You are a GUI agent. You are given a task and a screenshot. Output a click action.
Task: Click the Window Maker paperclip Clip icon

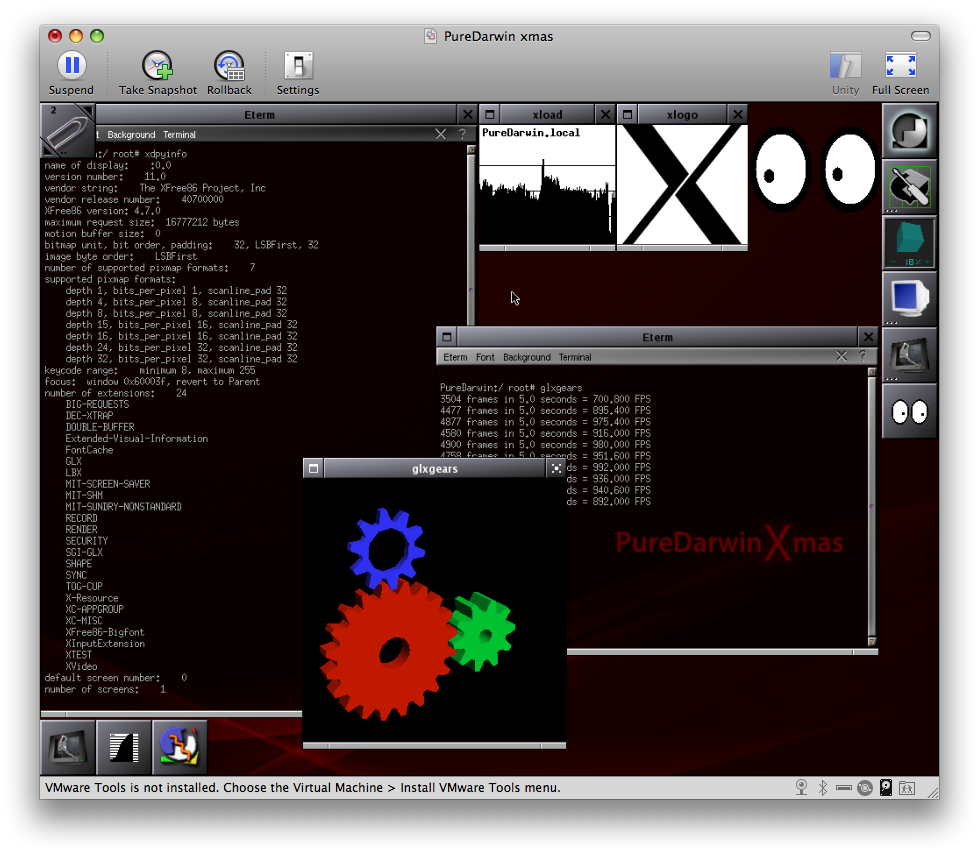pyautogui.click(x=66, y=131)
